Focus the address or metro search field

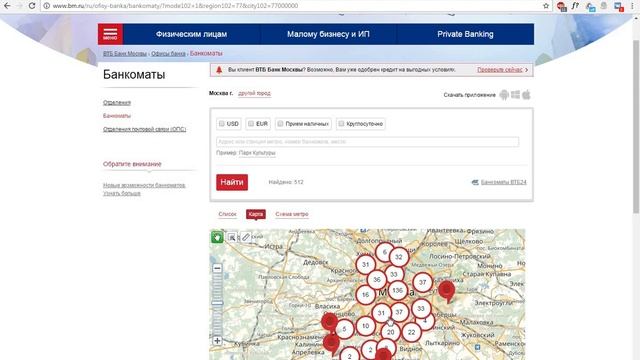[367, 142]
